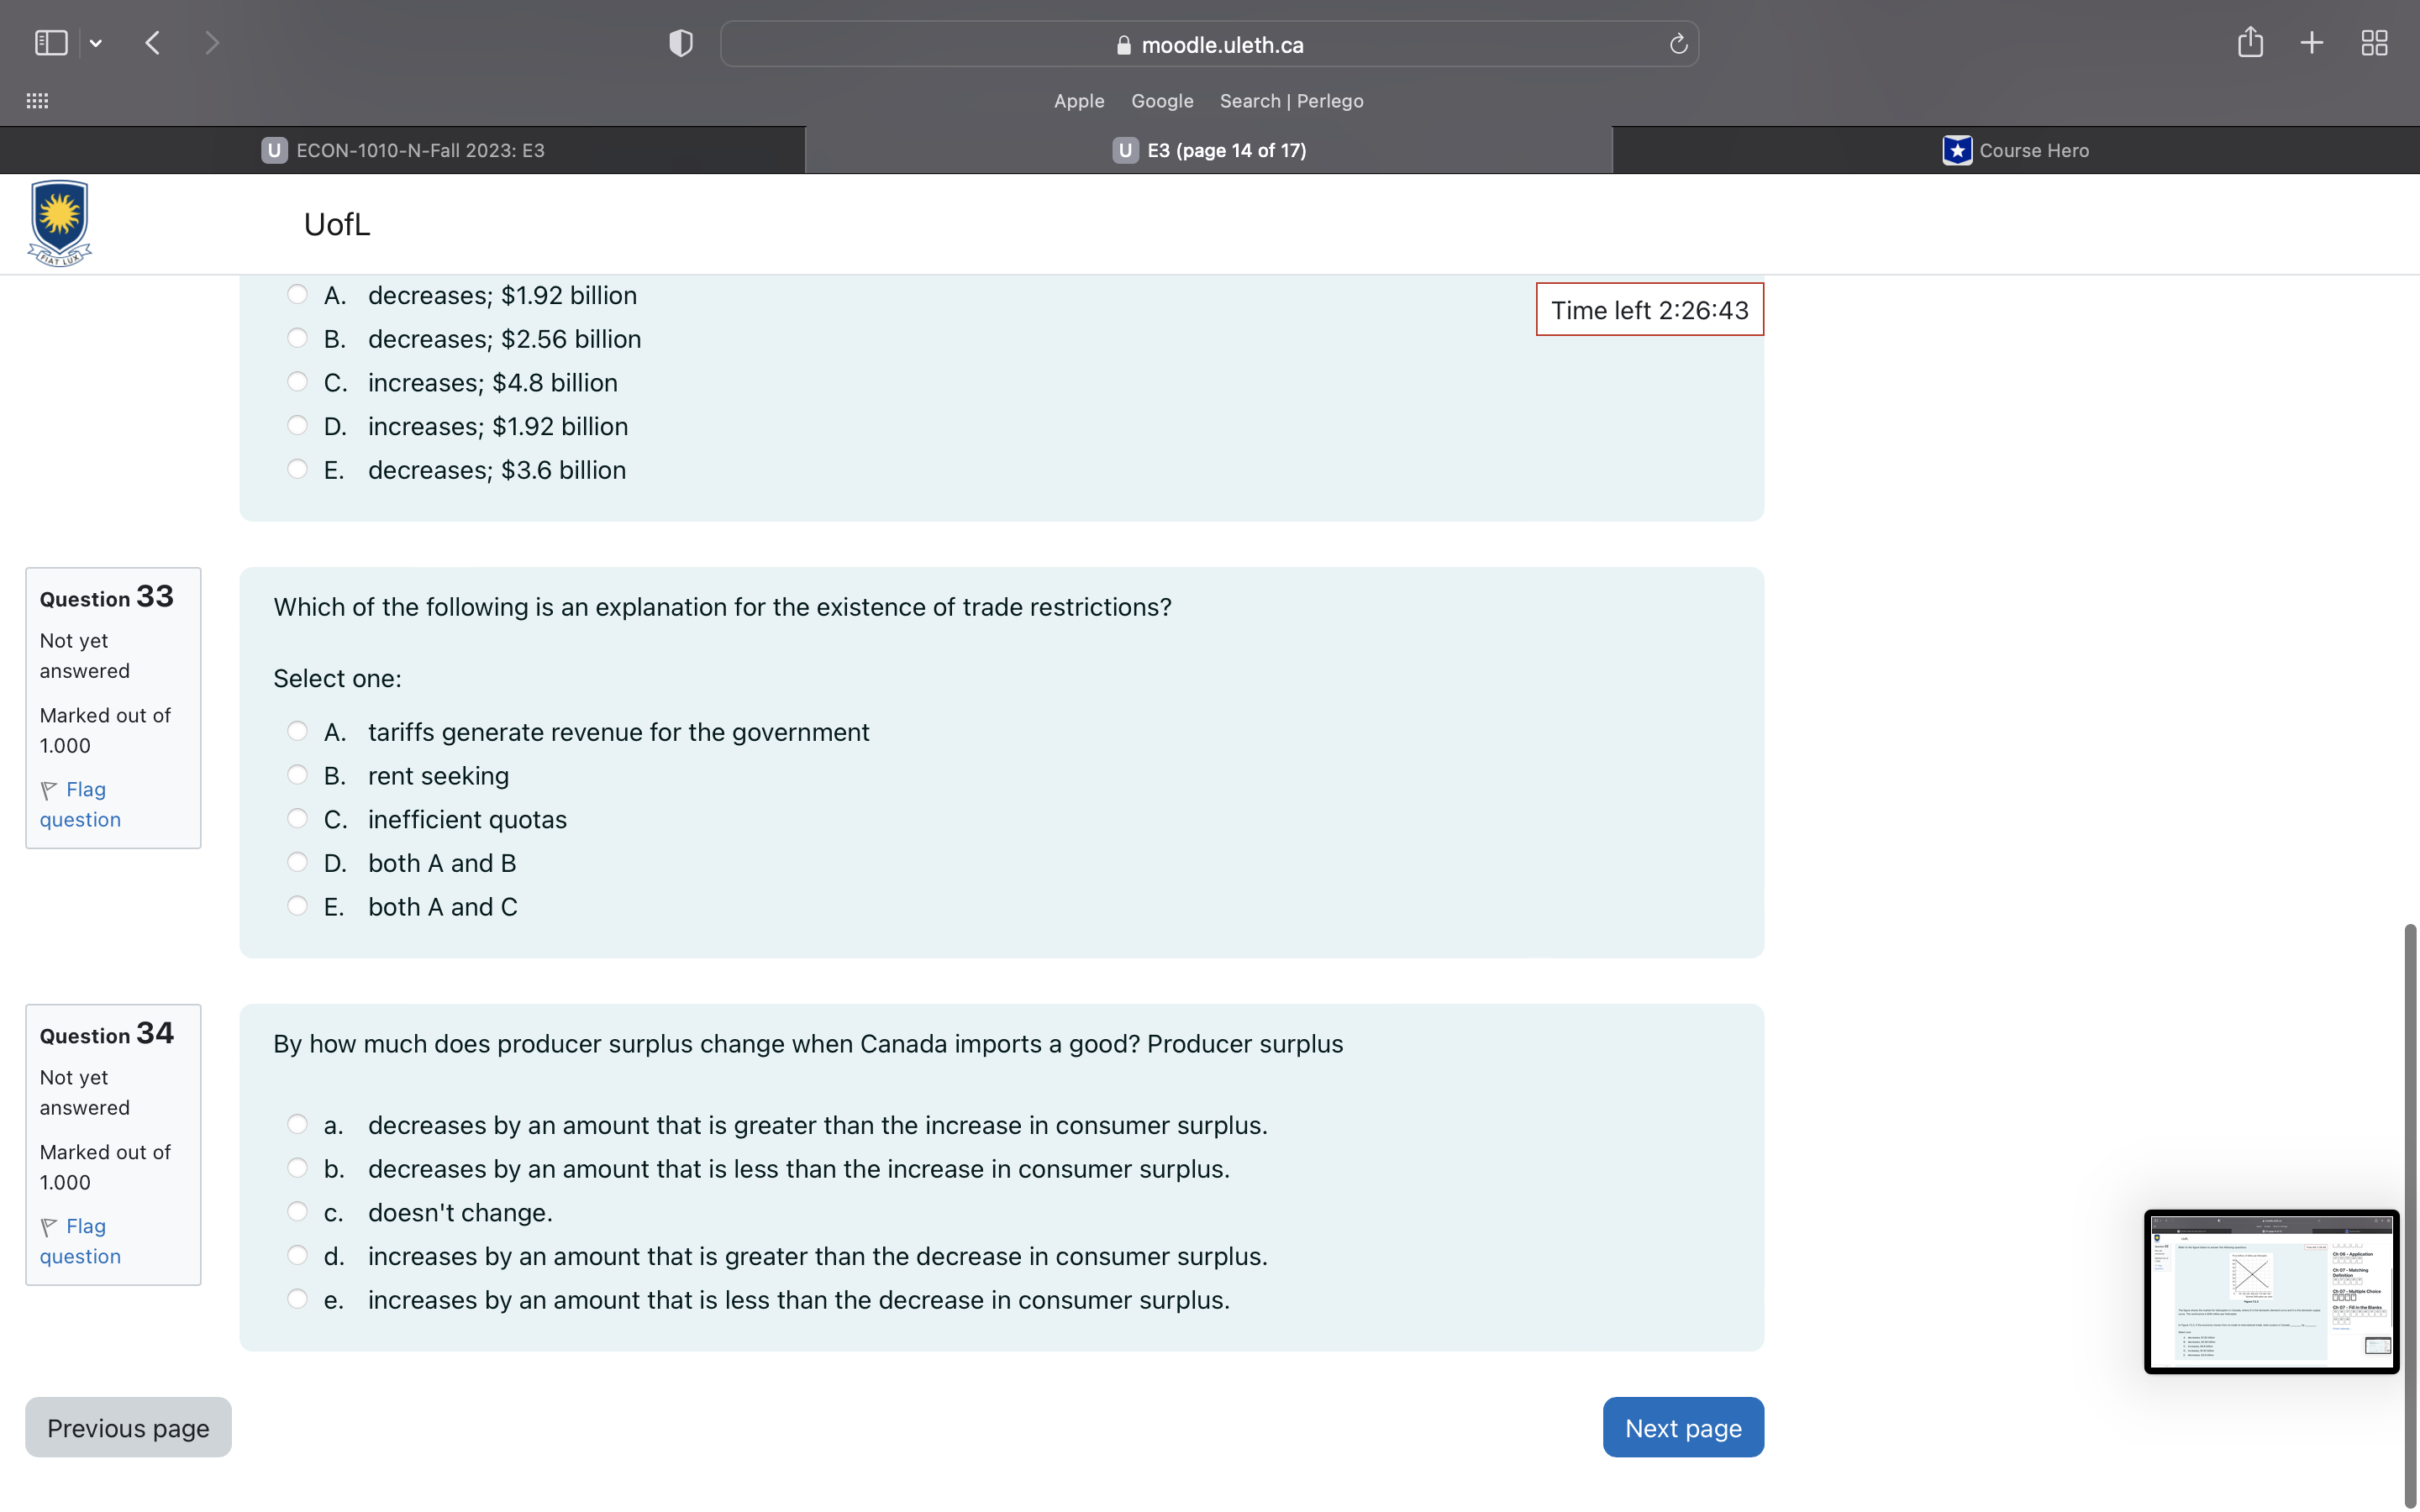Open the Share icon in toolbar

2250,42
